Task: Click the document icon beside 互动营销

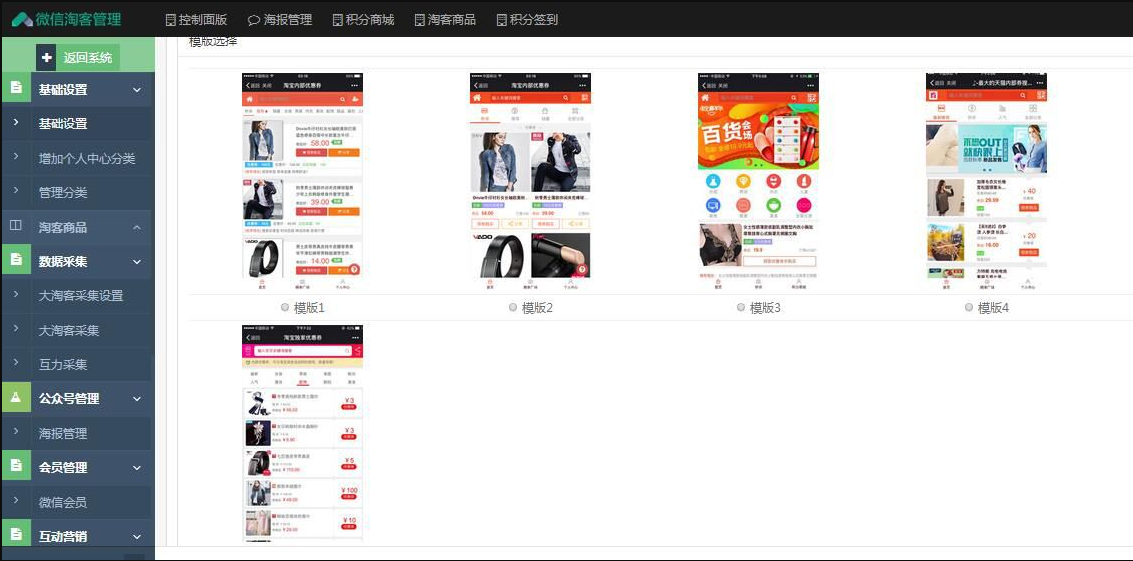Action: coord(15,536)
